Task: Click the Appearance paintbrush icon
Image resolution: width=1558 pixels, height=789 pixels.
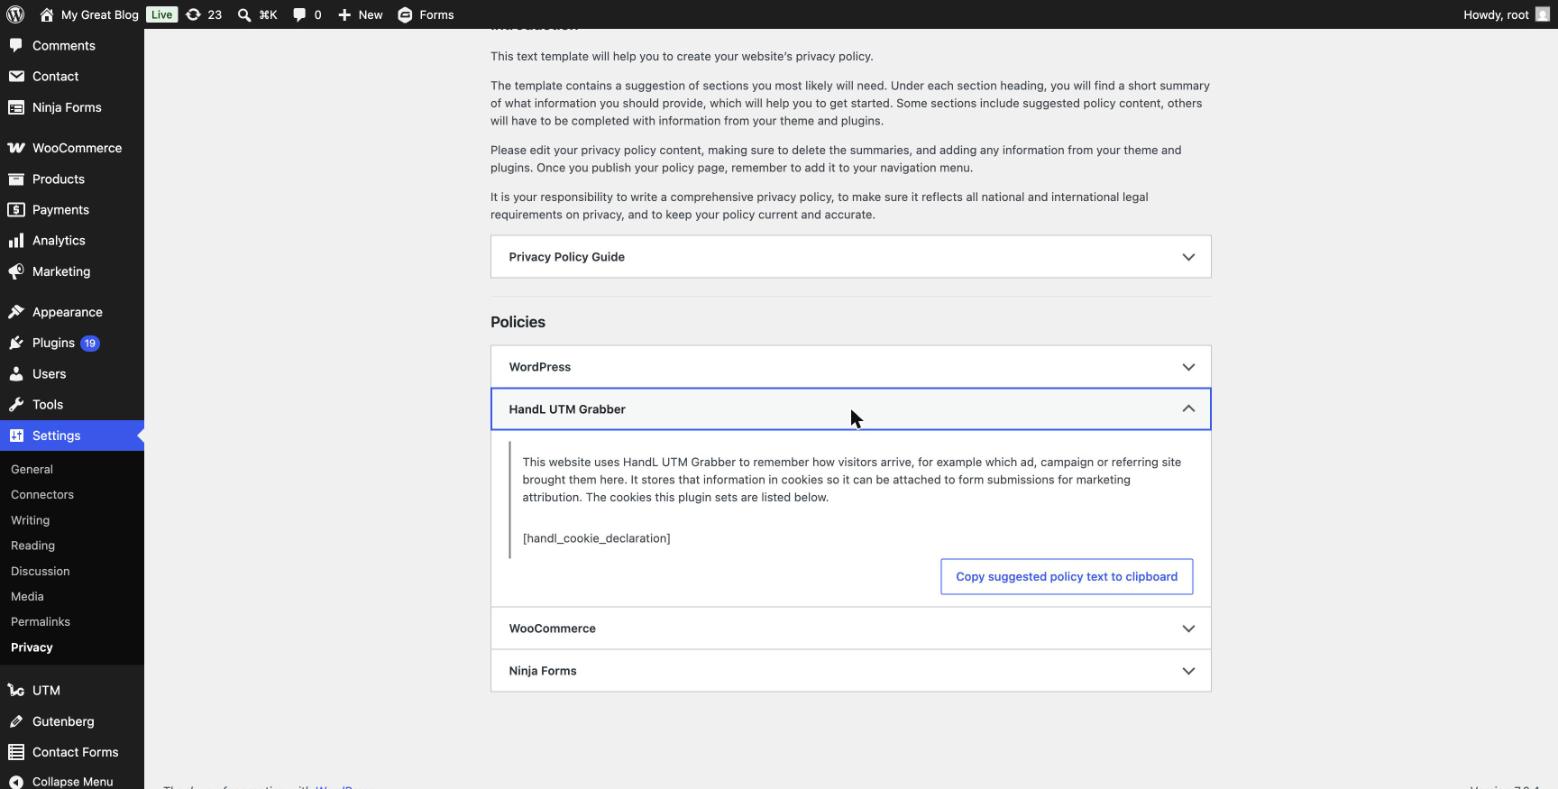Action: [x=16, y=312]
